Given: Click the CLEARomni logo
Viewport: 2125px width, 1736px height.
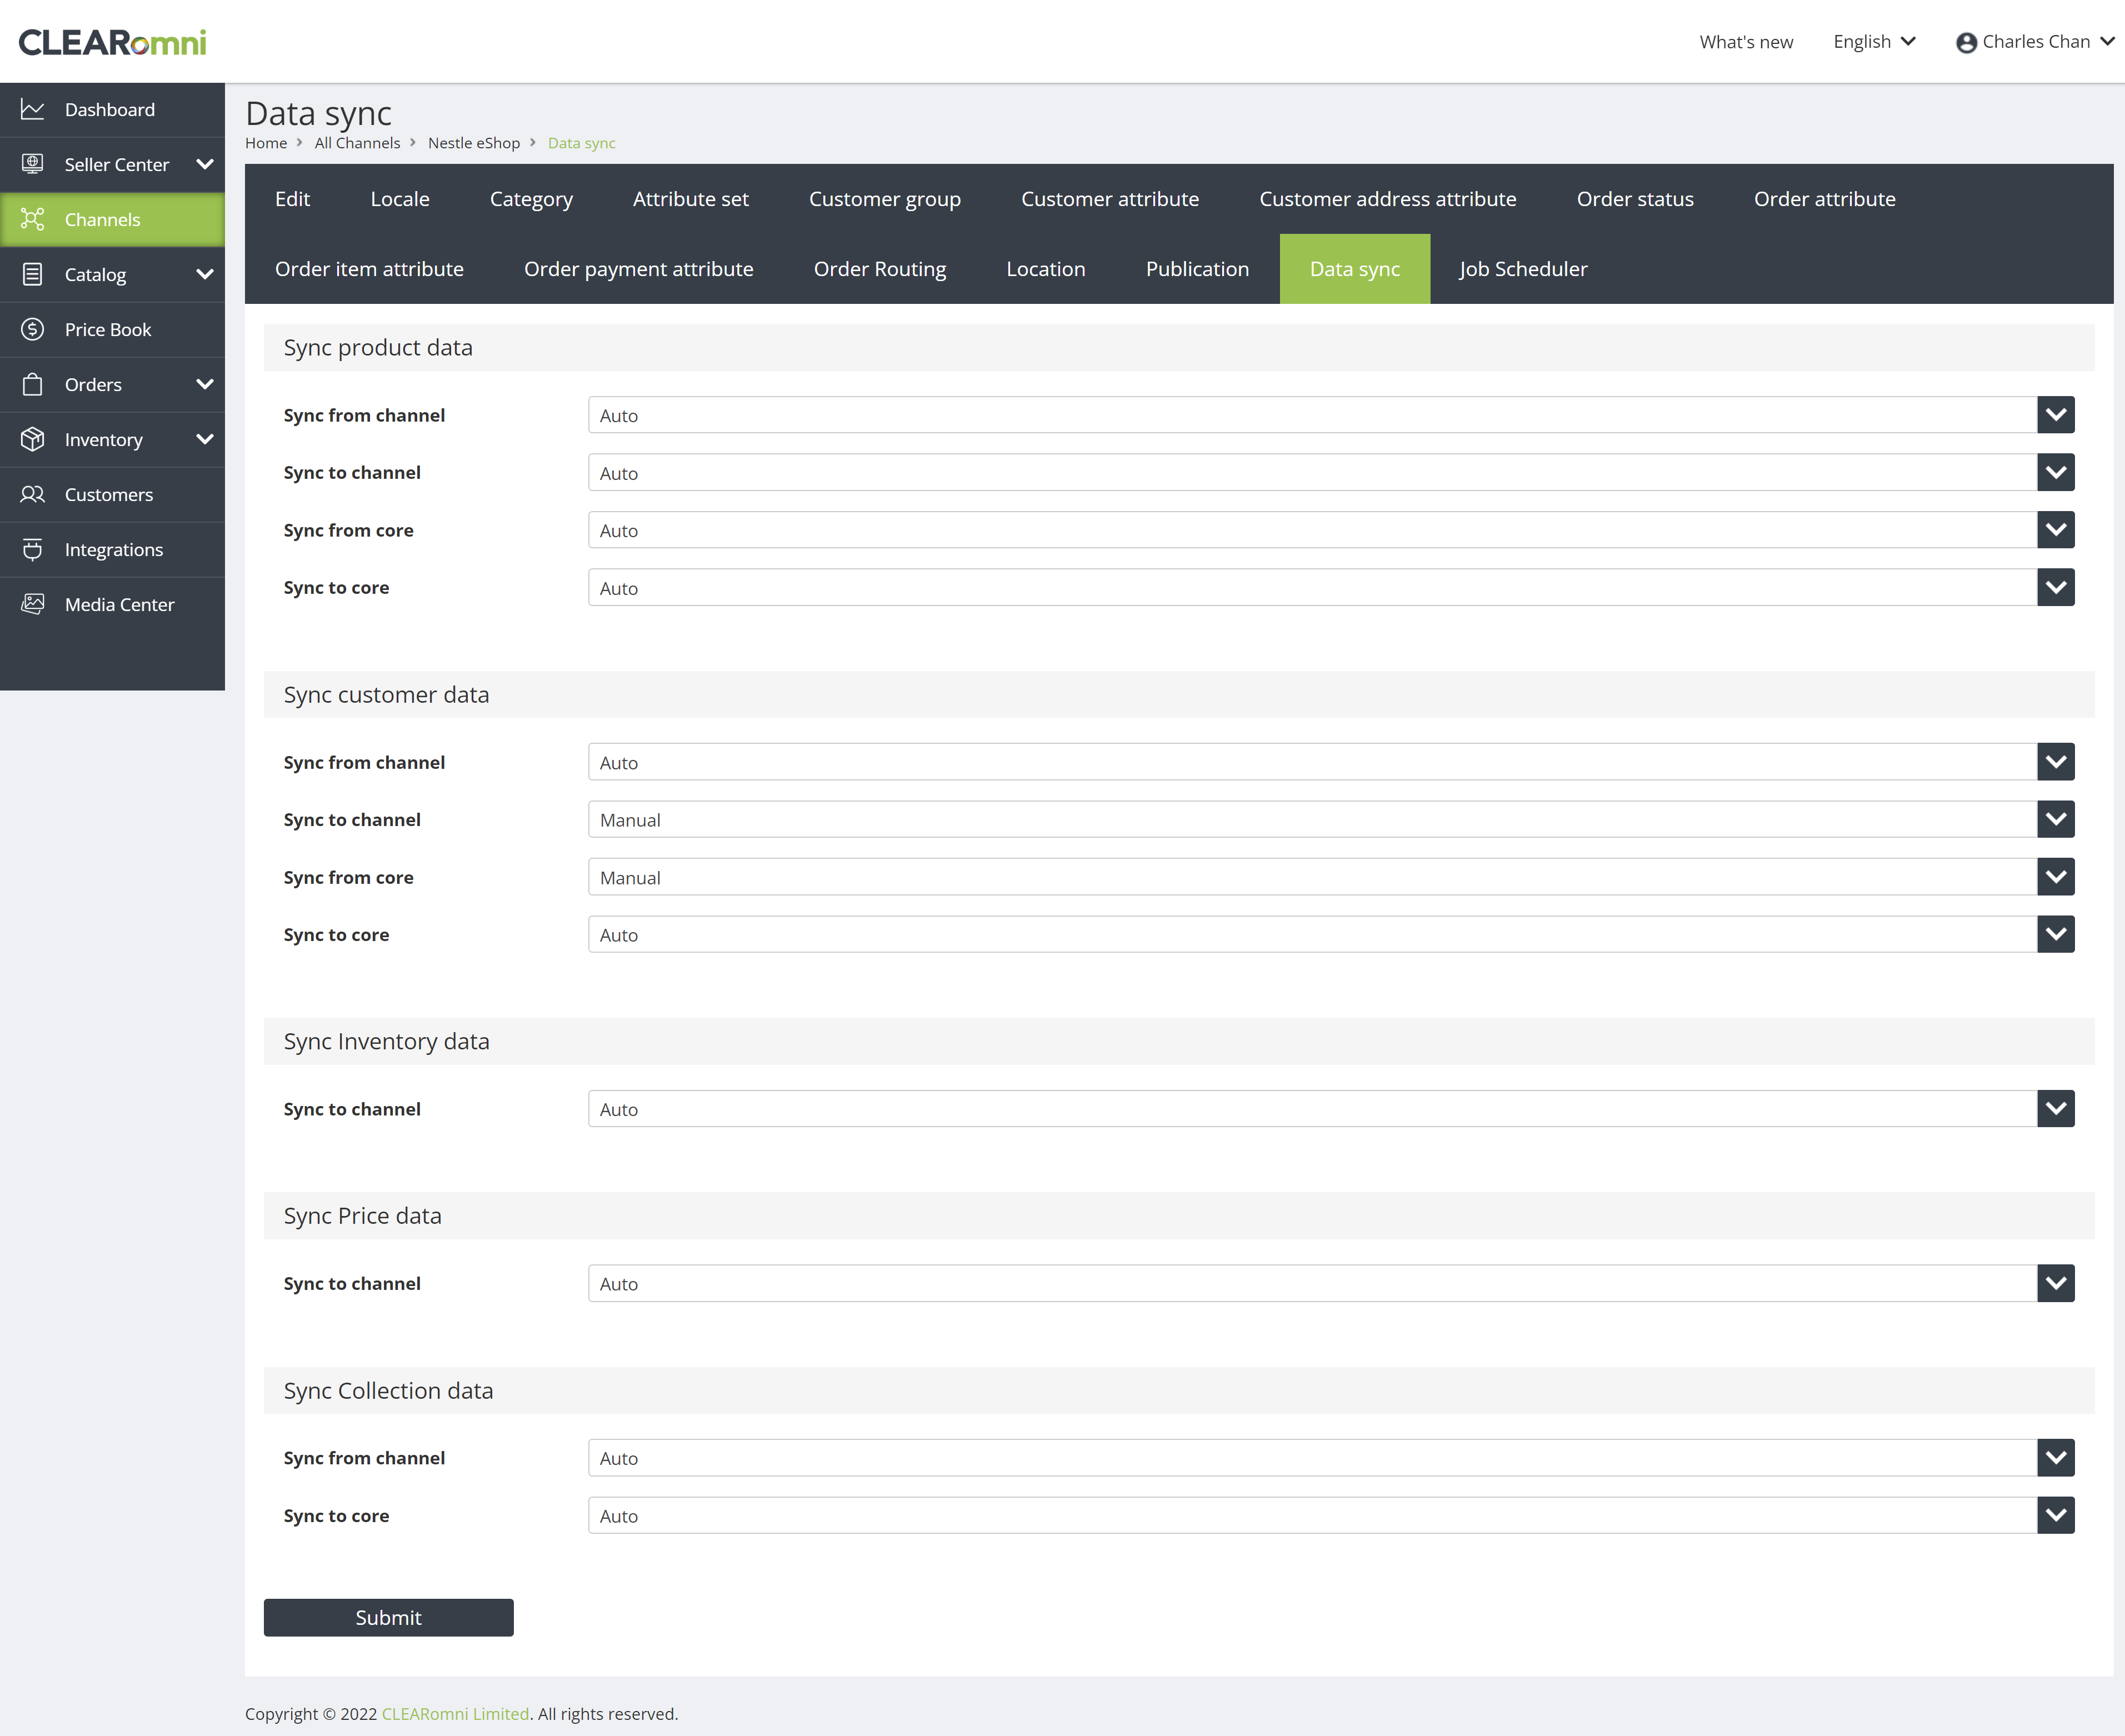Looking at the screenshot, I should [112, 42].
